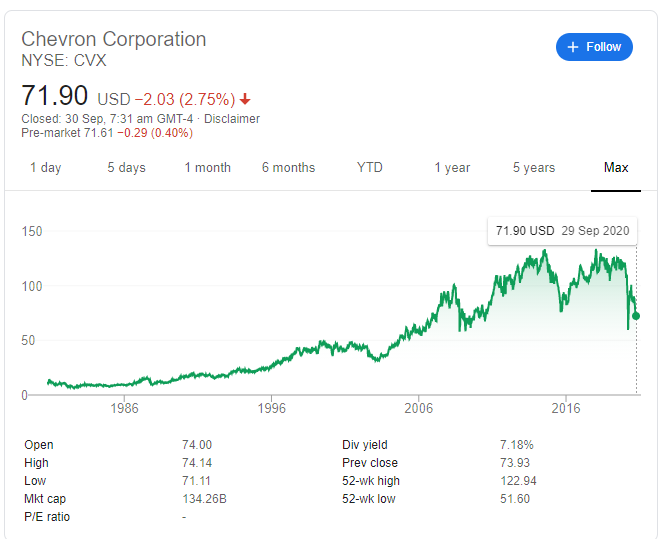Select the 5 days range tab

126,167
